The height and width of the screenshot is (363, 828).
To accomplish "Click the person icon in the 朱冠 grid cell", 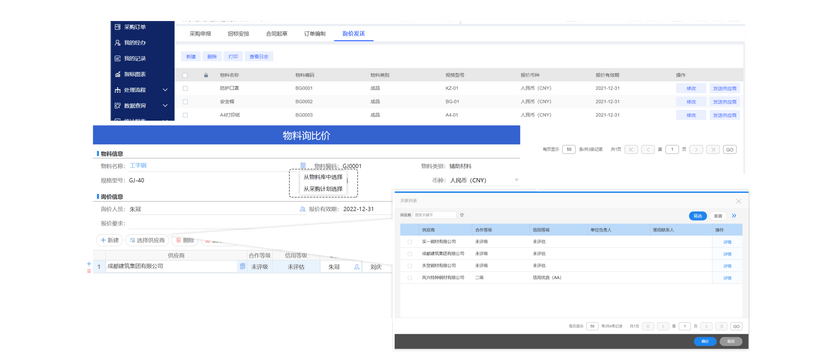I will point(357,267).
